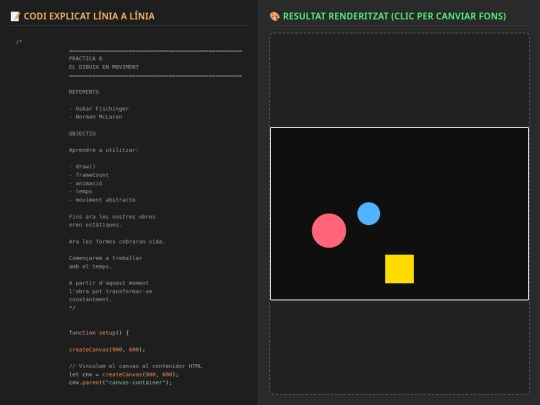Click the 'eren estàtiques.' line
The height and width of the screenshot is (405, 540).
point(95,225)
